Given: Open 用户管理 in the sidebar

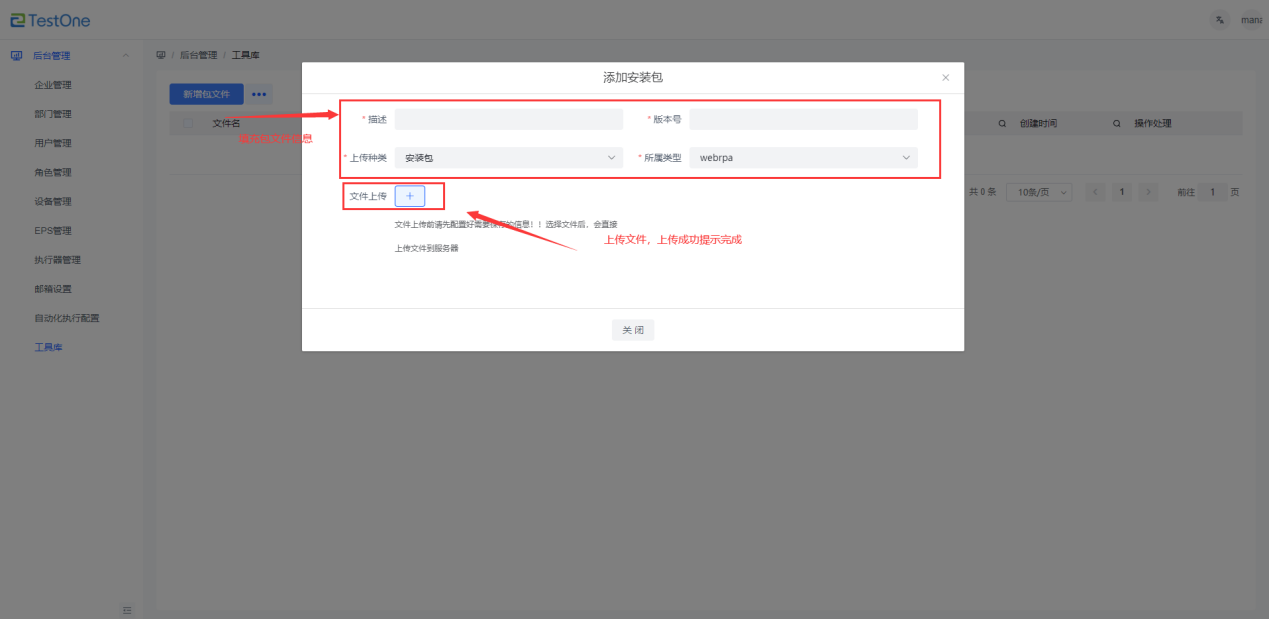Looking at the screenshot, I should tap(53, 143).
